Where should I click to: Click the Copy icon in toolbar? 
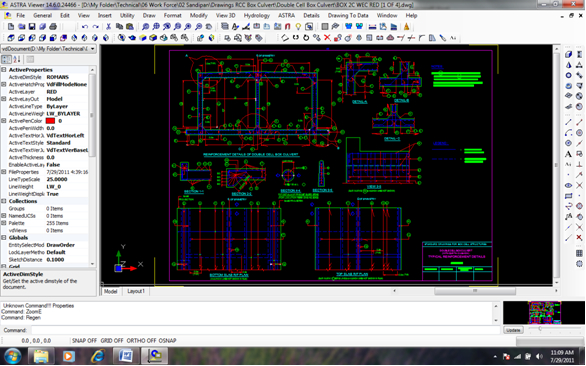pyautogui.click(x=119, y=27)
